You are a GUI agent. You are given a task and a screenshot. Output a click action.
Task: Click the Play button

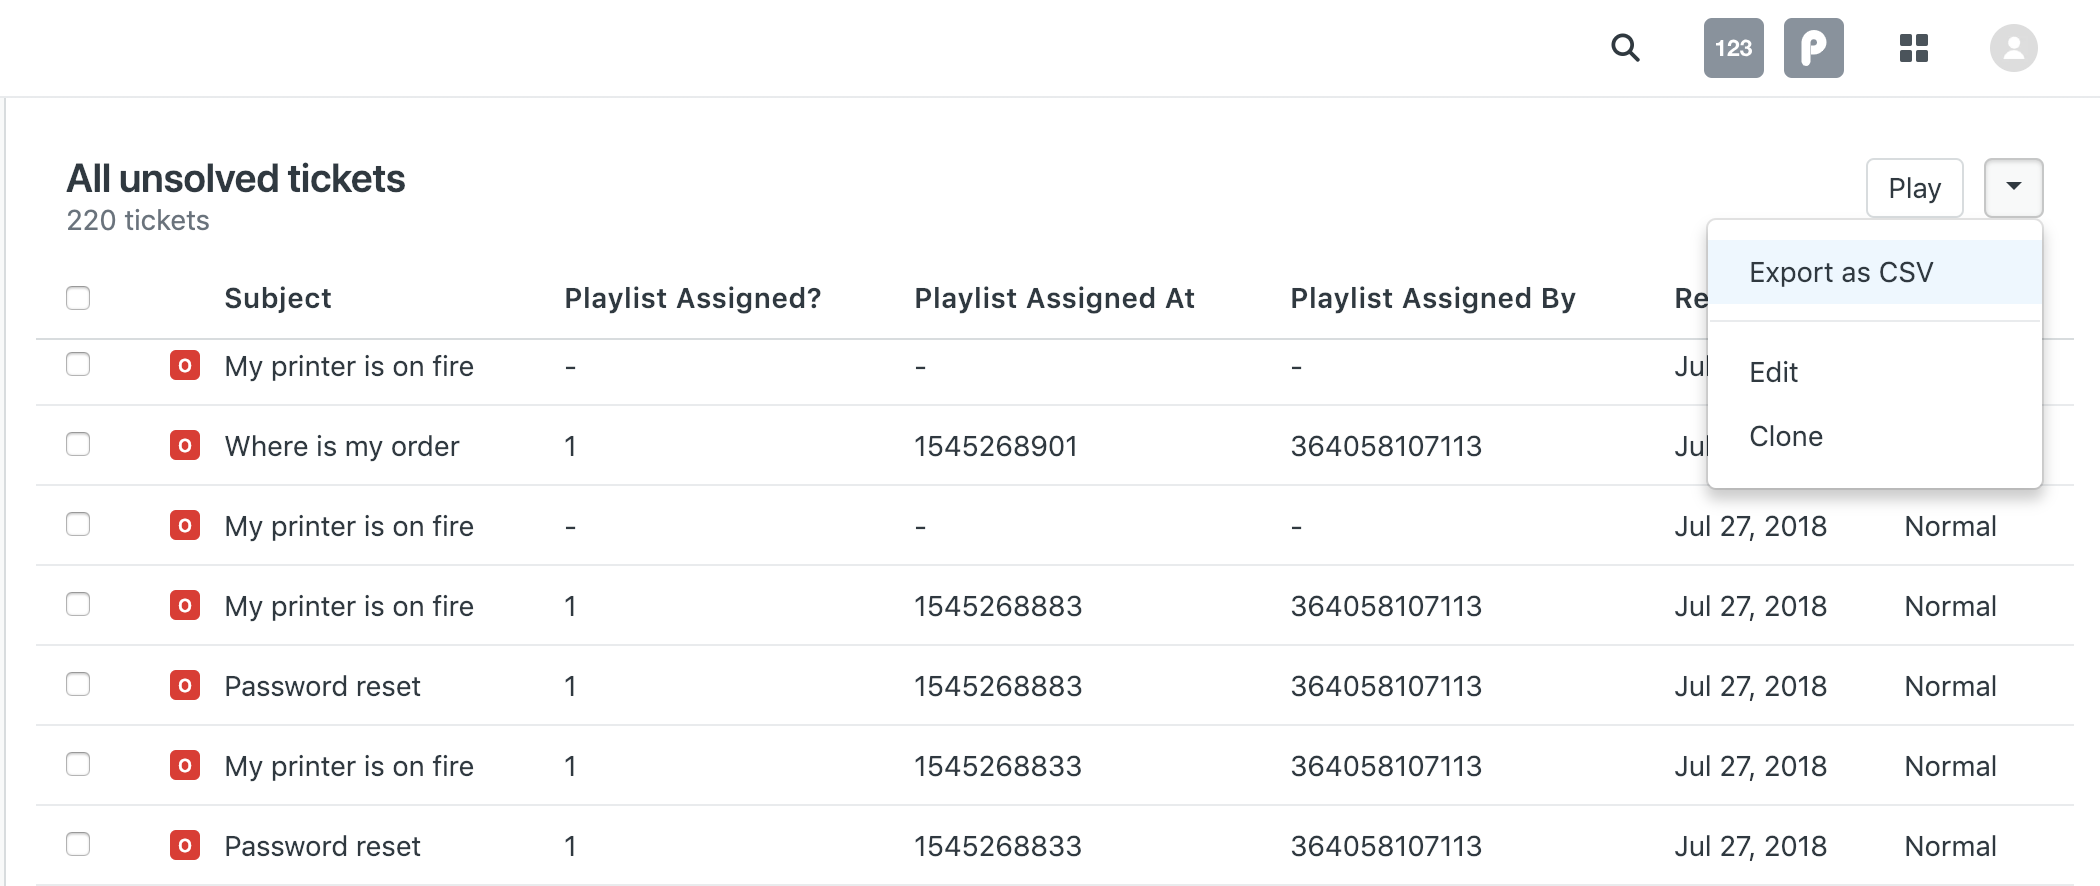pyautogui.click(x=1914, y=187)
